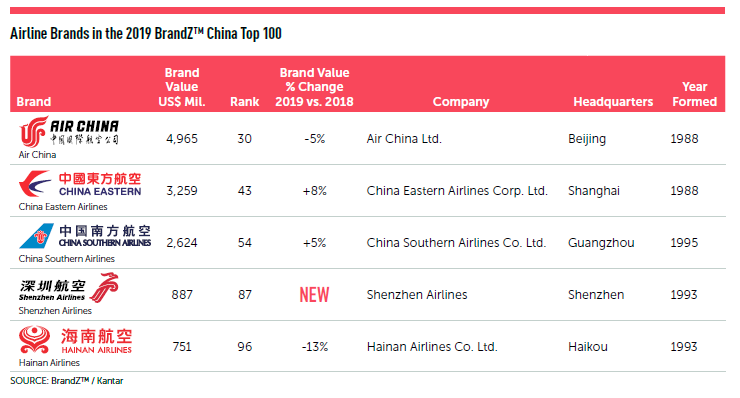Click the red NEW label for Shenzhen Airlines

314,295
